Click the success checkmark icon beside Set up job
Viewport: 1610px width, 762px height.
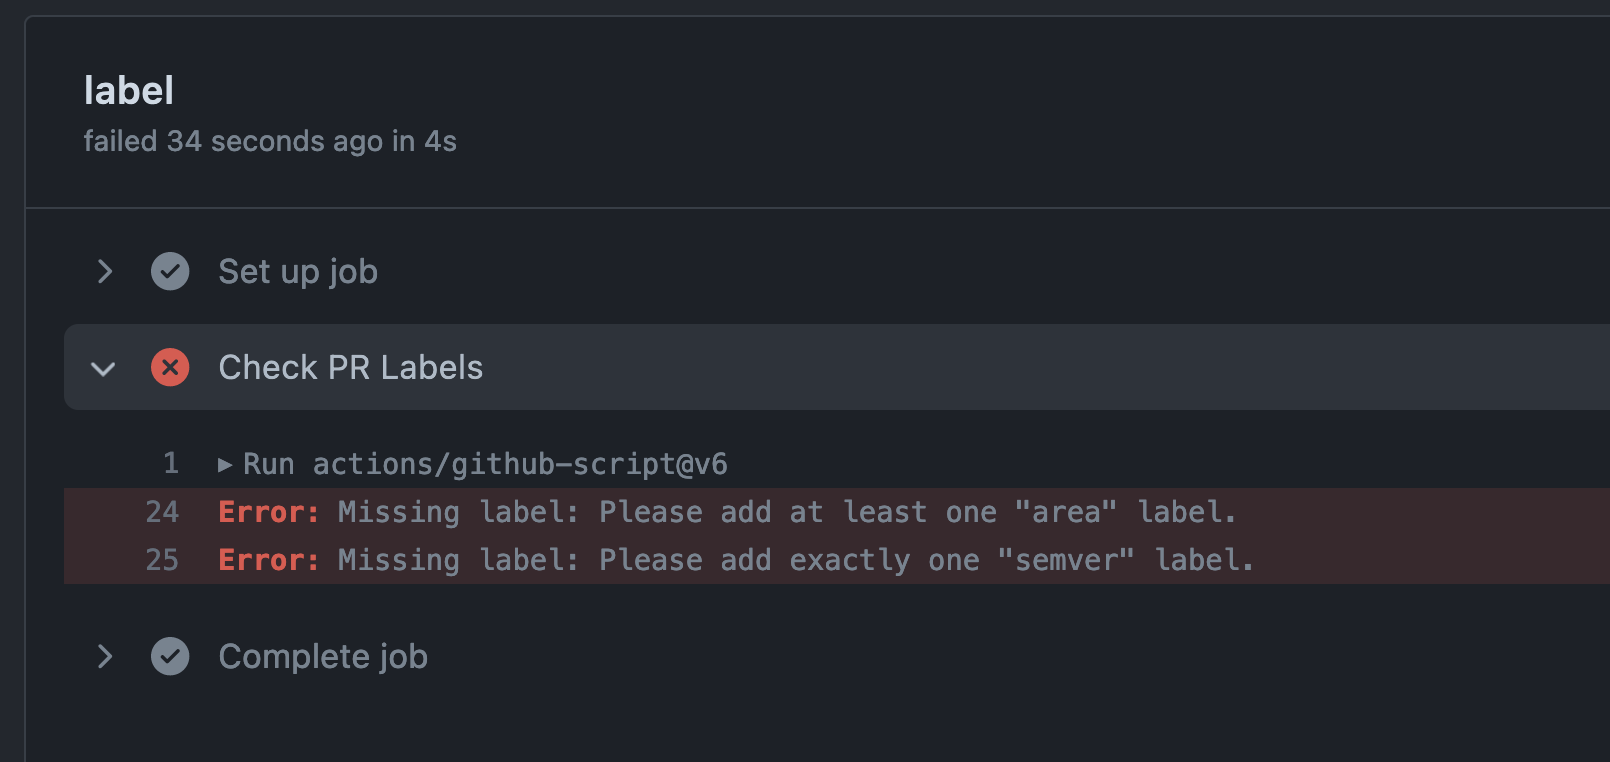coord(170,271)
